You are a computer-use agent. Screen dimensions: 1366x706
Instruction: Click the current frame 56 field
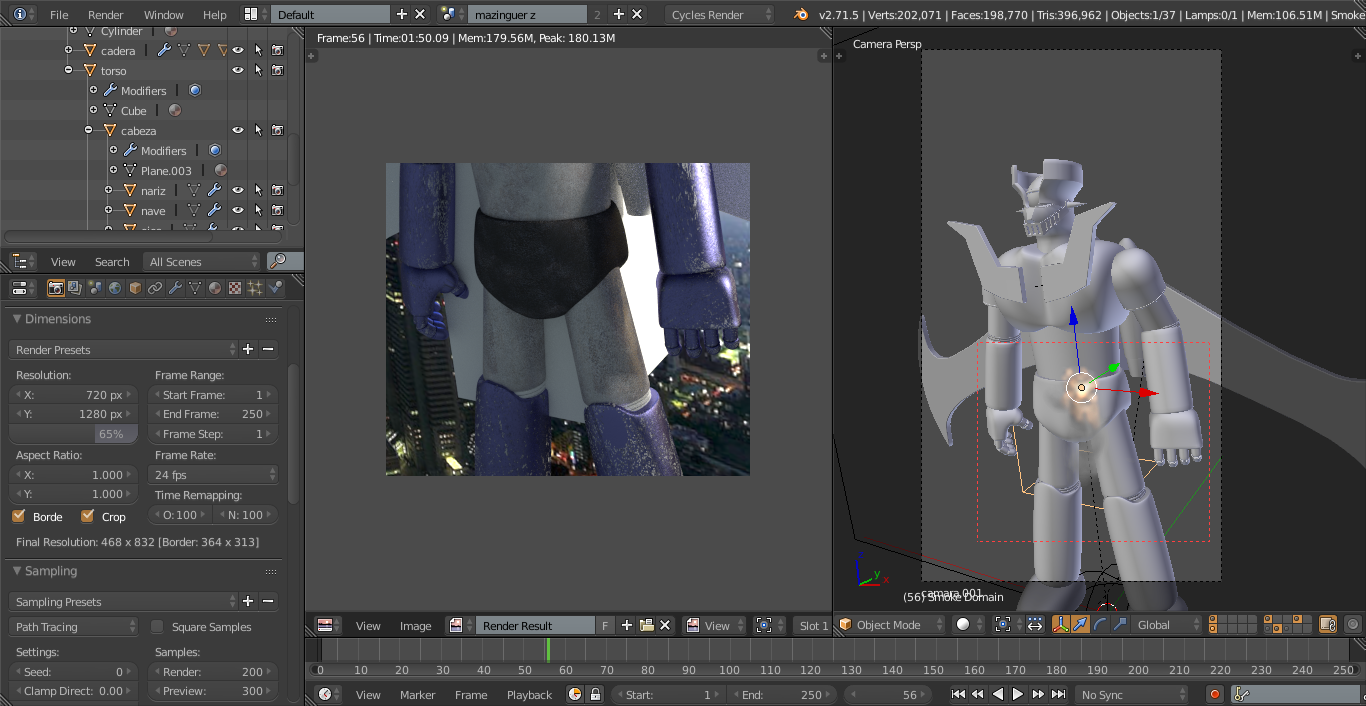pyautogui.click(x=890, y=694)
